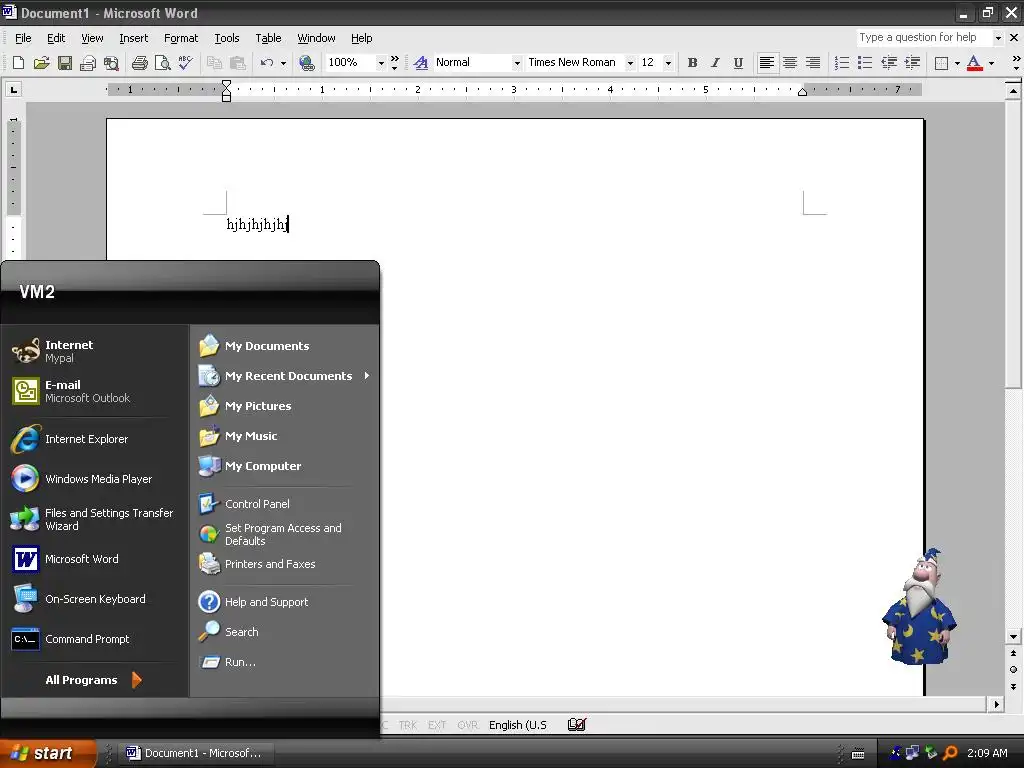Click the Search toolbar icon

pyautogui.click(x=112, y=63)
